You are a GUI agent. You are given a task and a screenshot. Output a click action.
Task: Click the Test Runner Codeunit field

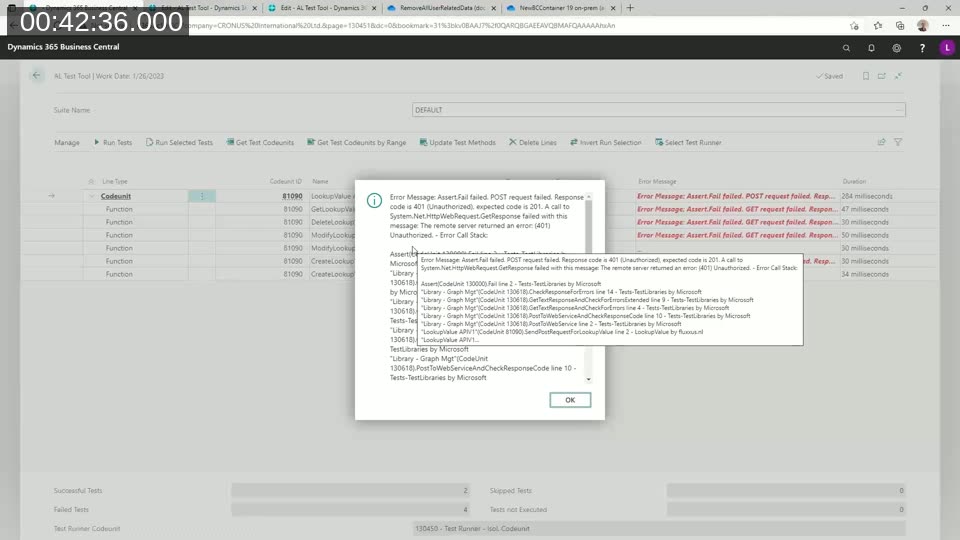point(659,528)
